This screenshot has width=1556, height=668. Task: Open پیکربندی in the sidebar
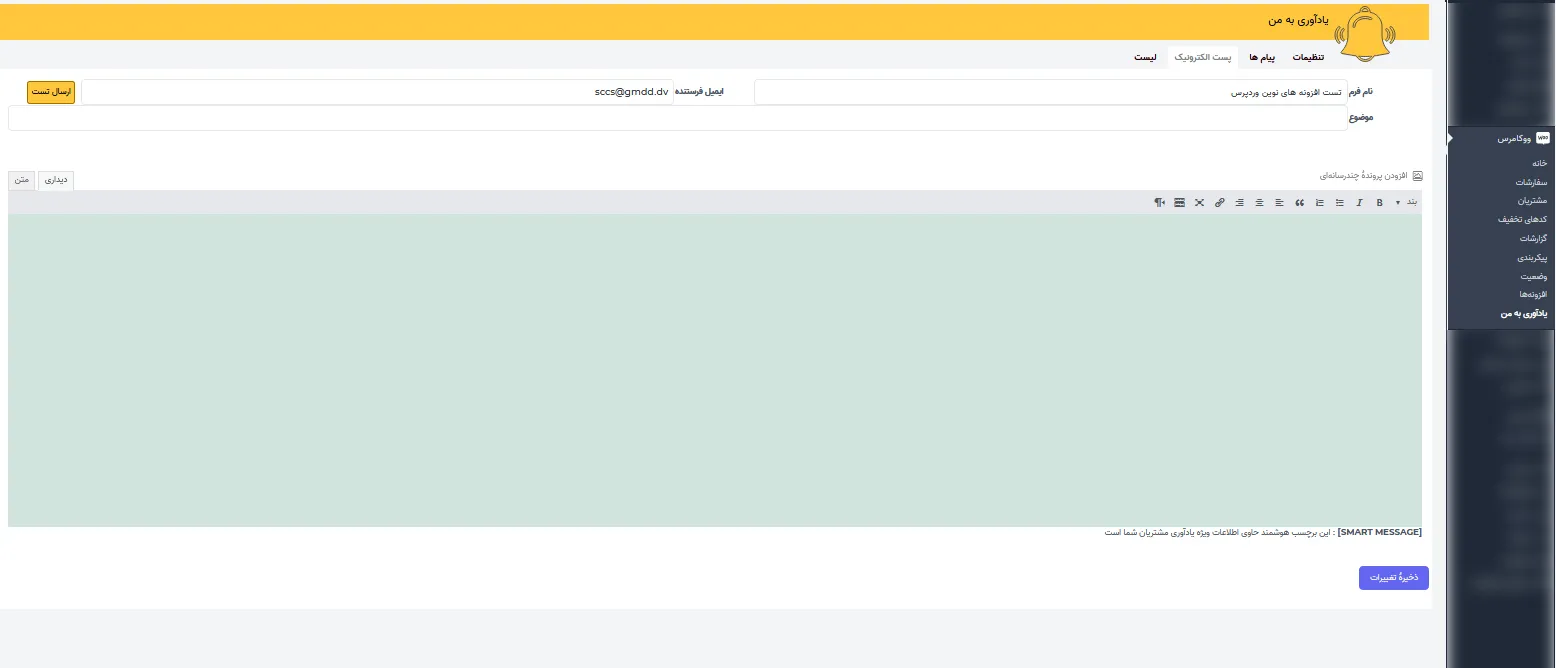1533,257
